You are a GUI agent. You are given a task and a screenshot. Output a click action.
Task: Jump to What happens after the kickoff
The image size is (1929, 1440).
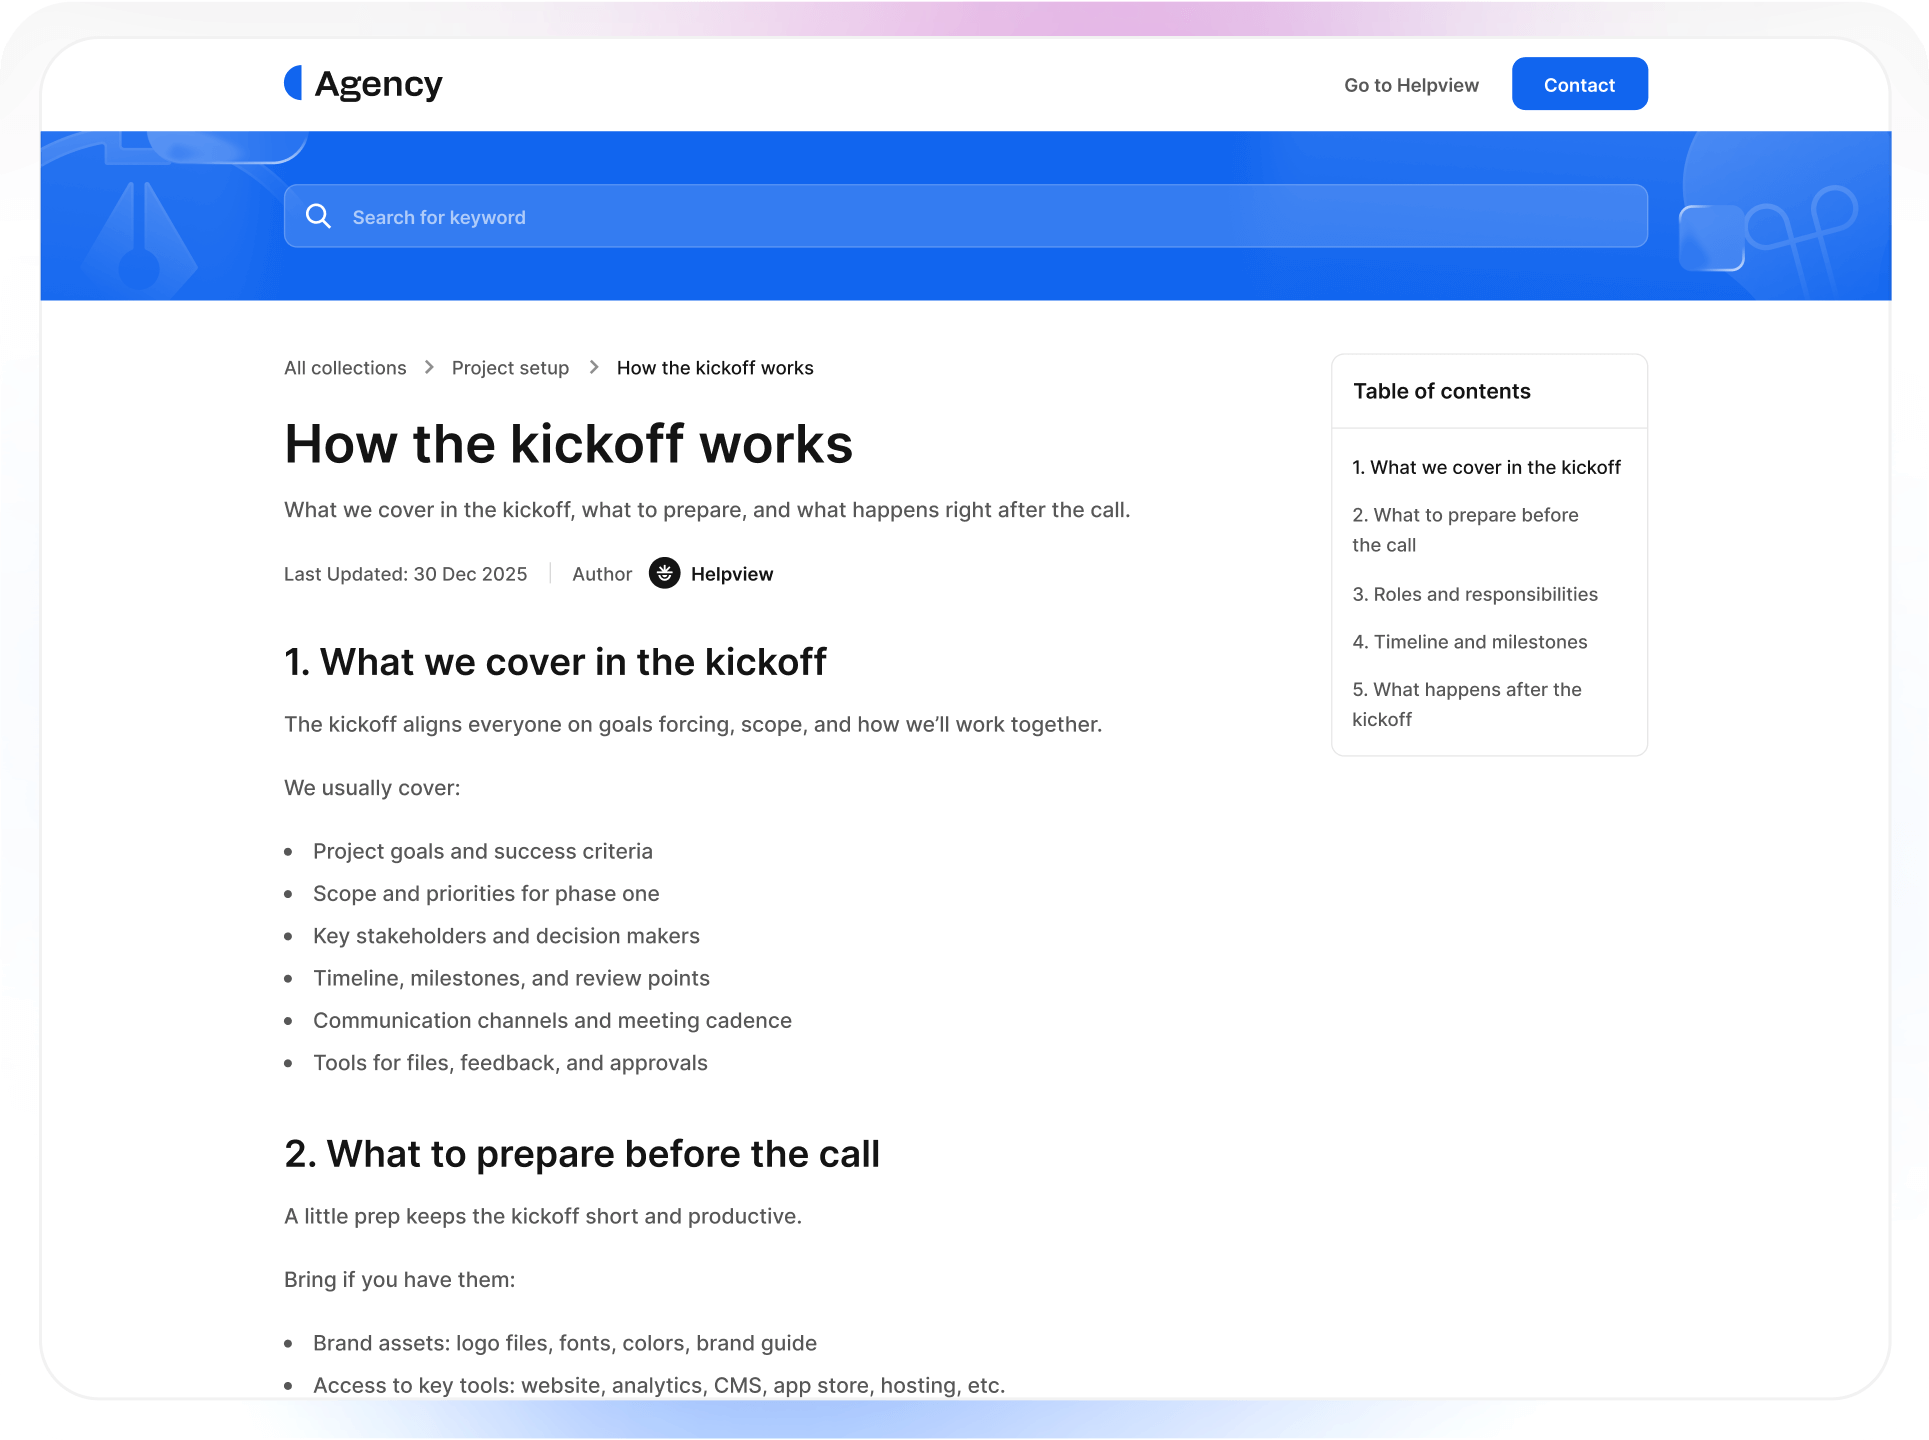pos(1467,704)
